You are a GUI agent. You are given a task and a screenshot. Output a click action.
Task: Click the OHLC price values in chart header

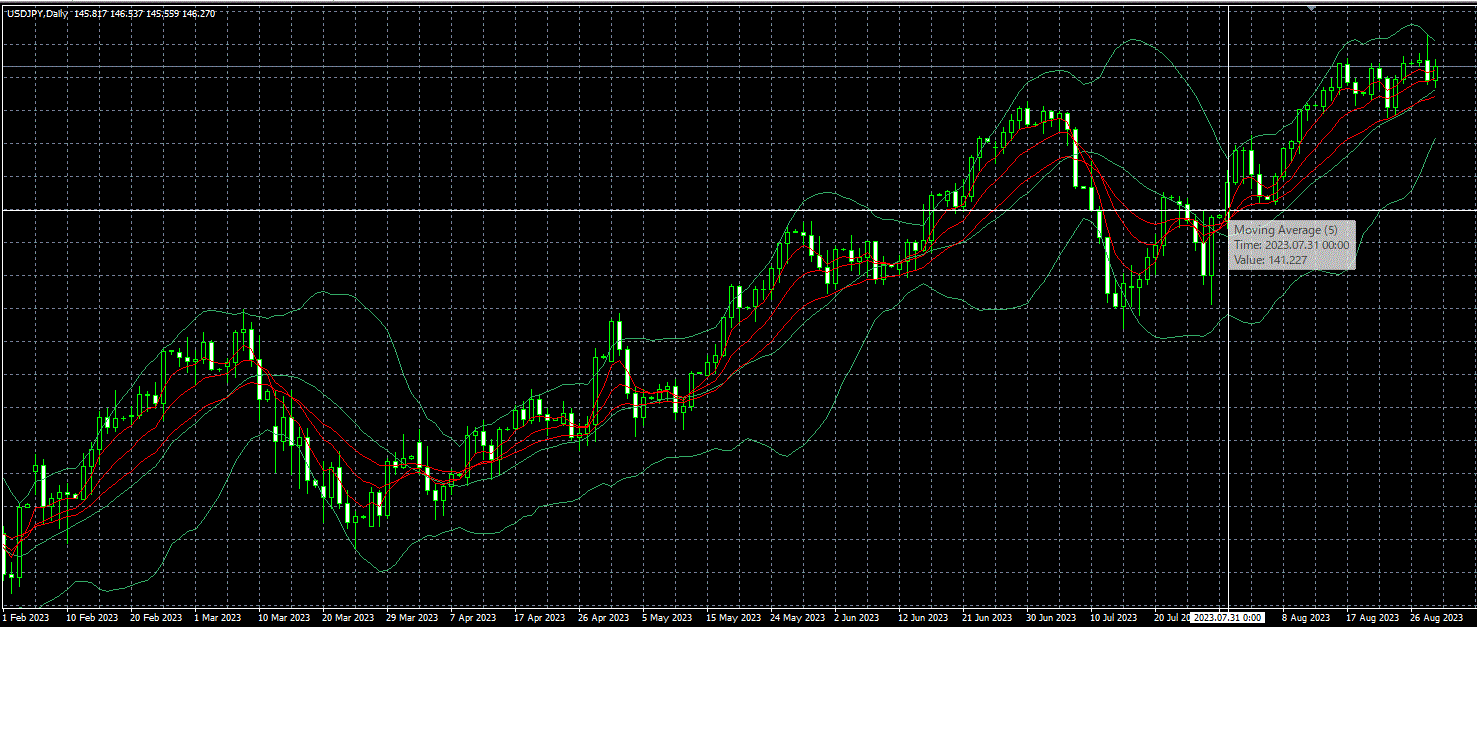pos(144,14)
